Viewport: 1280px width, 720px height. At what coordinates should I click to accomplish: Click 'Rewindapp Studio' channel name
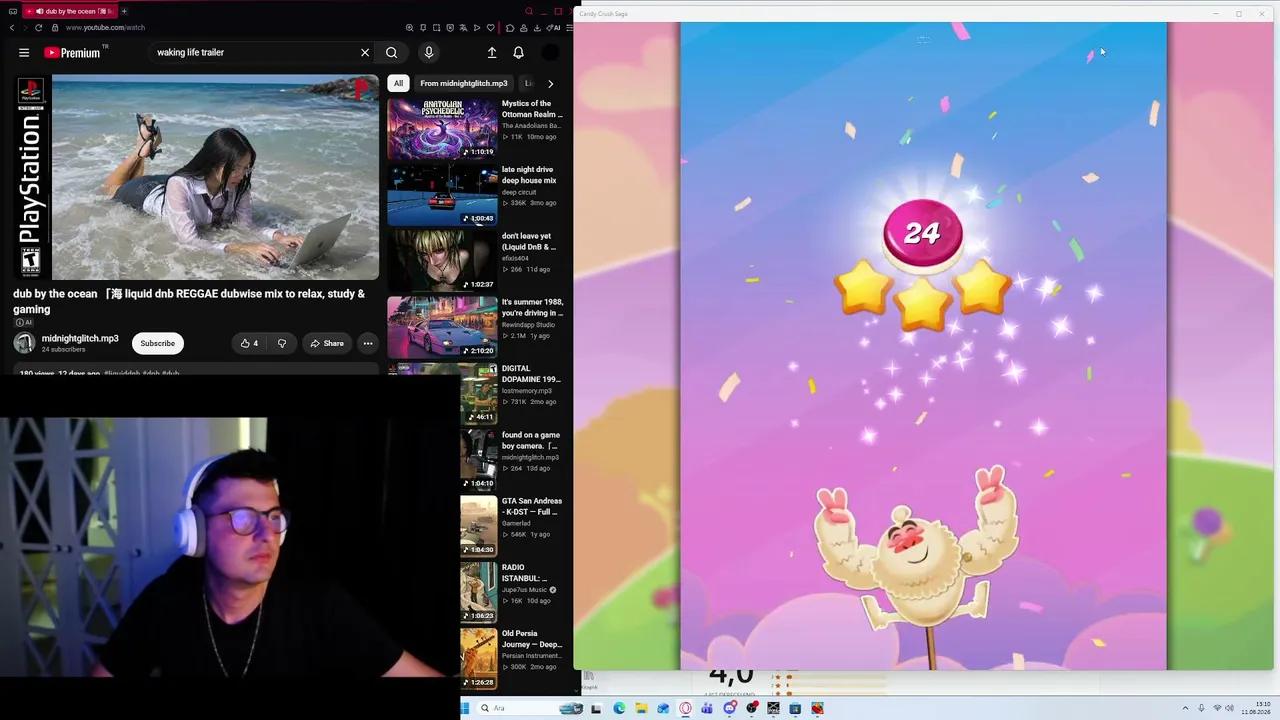[528, 325]
